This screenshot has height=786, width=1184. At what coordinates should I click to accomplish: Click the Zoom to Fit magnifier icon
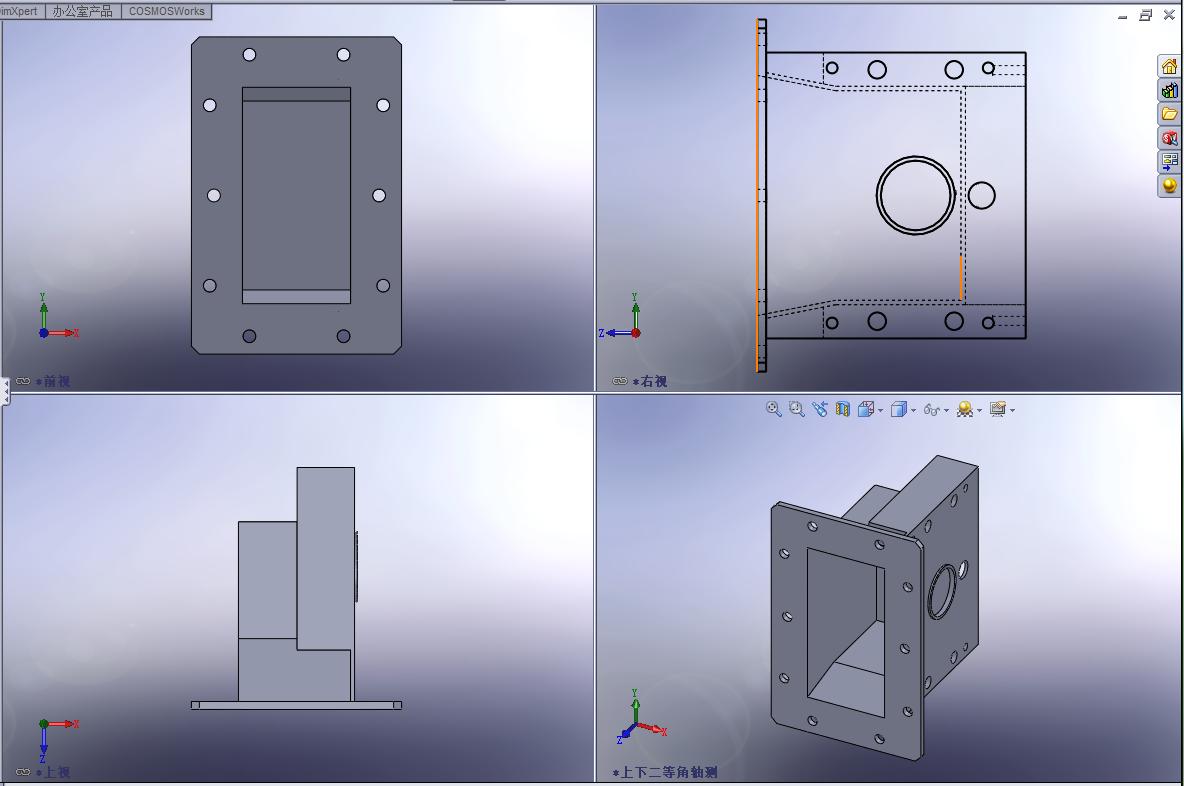773,409
